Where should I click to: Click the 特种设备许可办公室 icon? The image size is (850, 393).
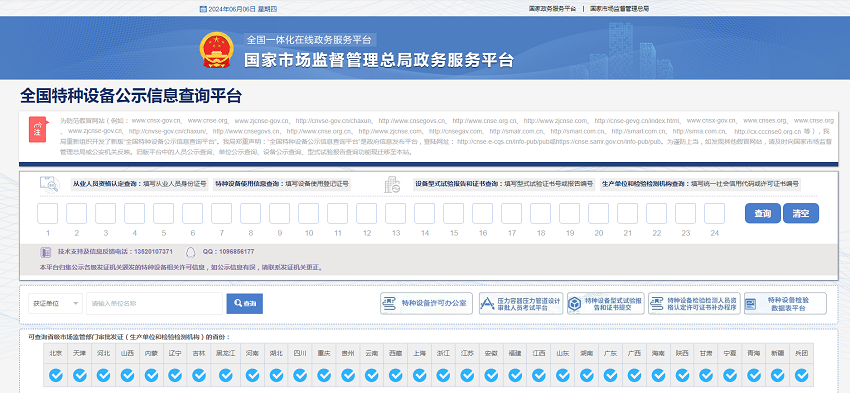tap(389, 303)
